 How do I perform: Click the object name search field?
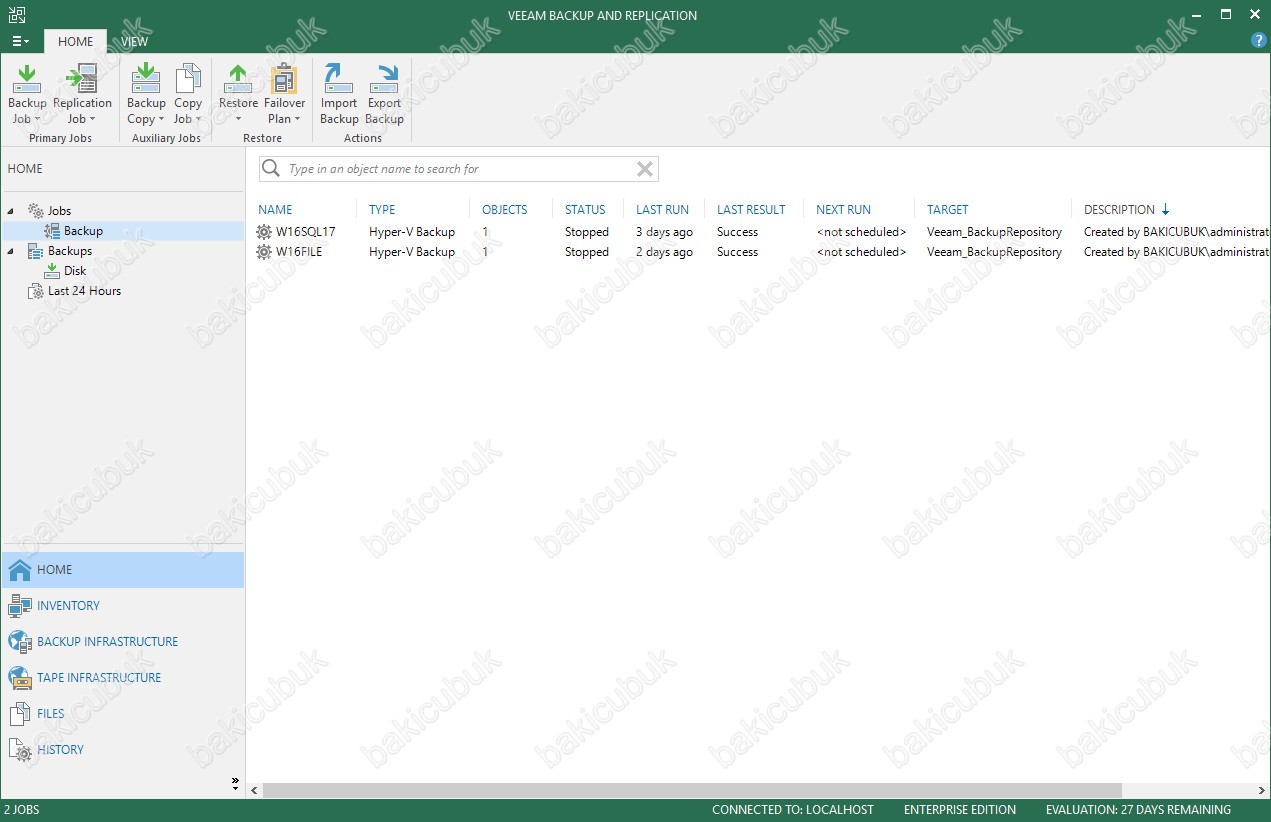458,169
